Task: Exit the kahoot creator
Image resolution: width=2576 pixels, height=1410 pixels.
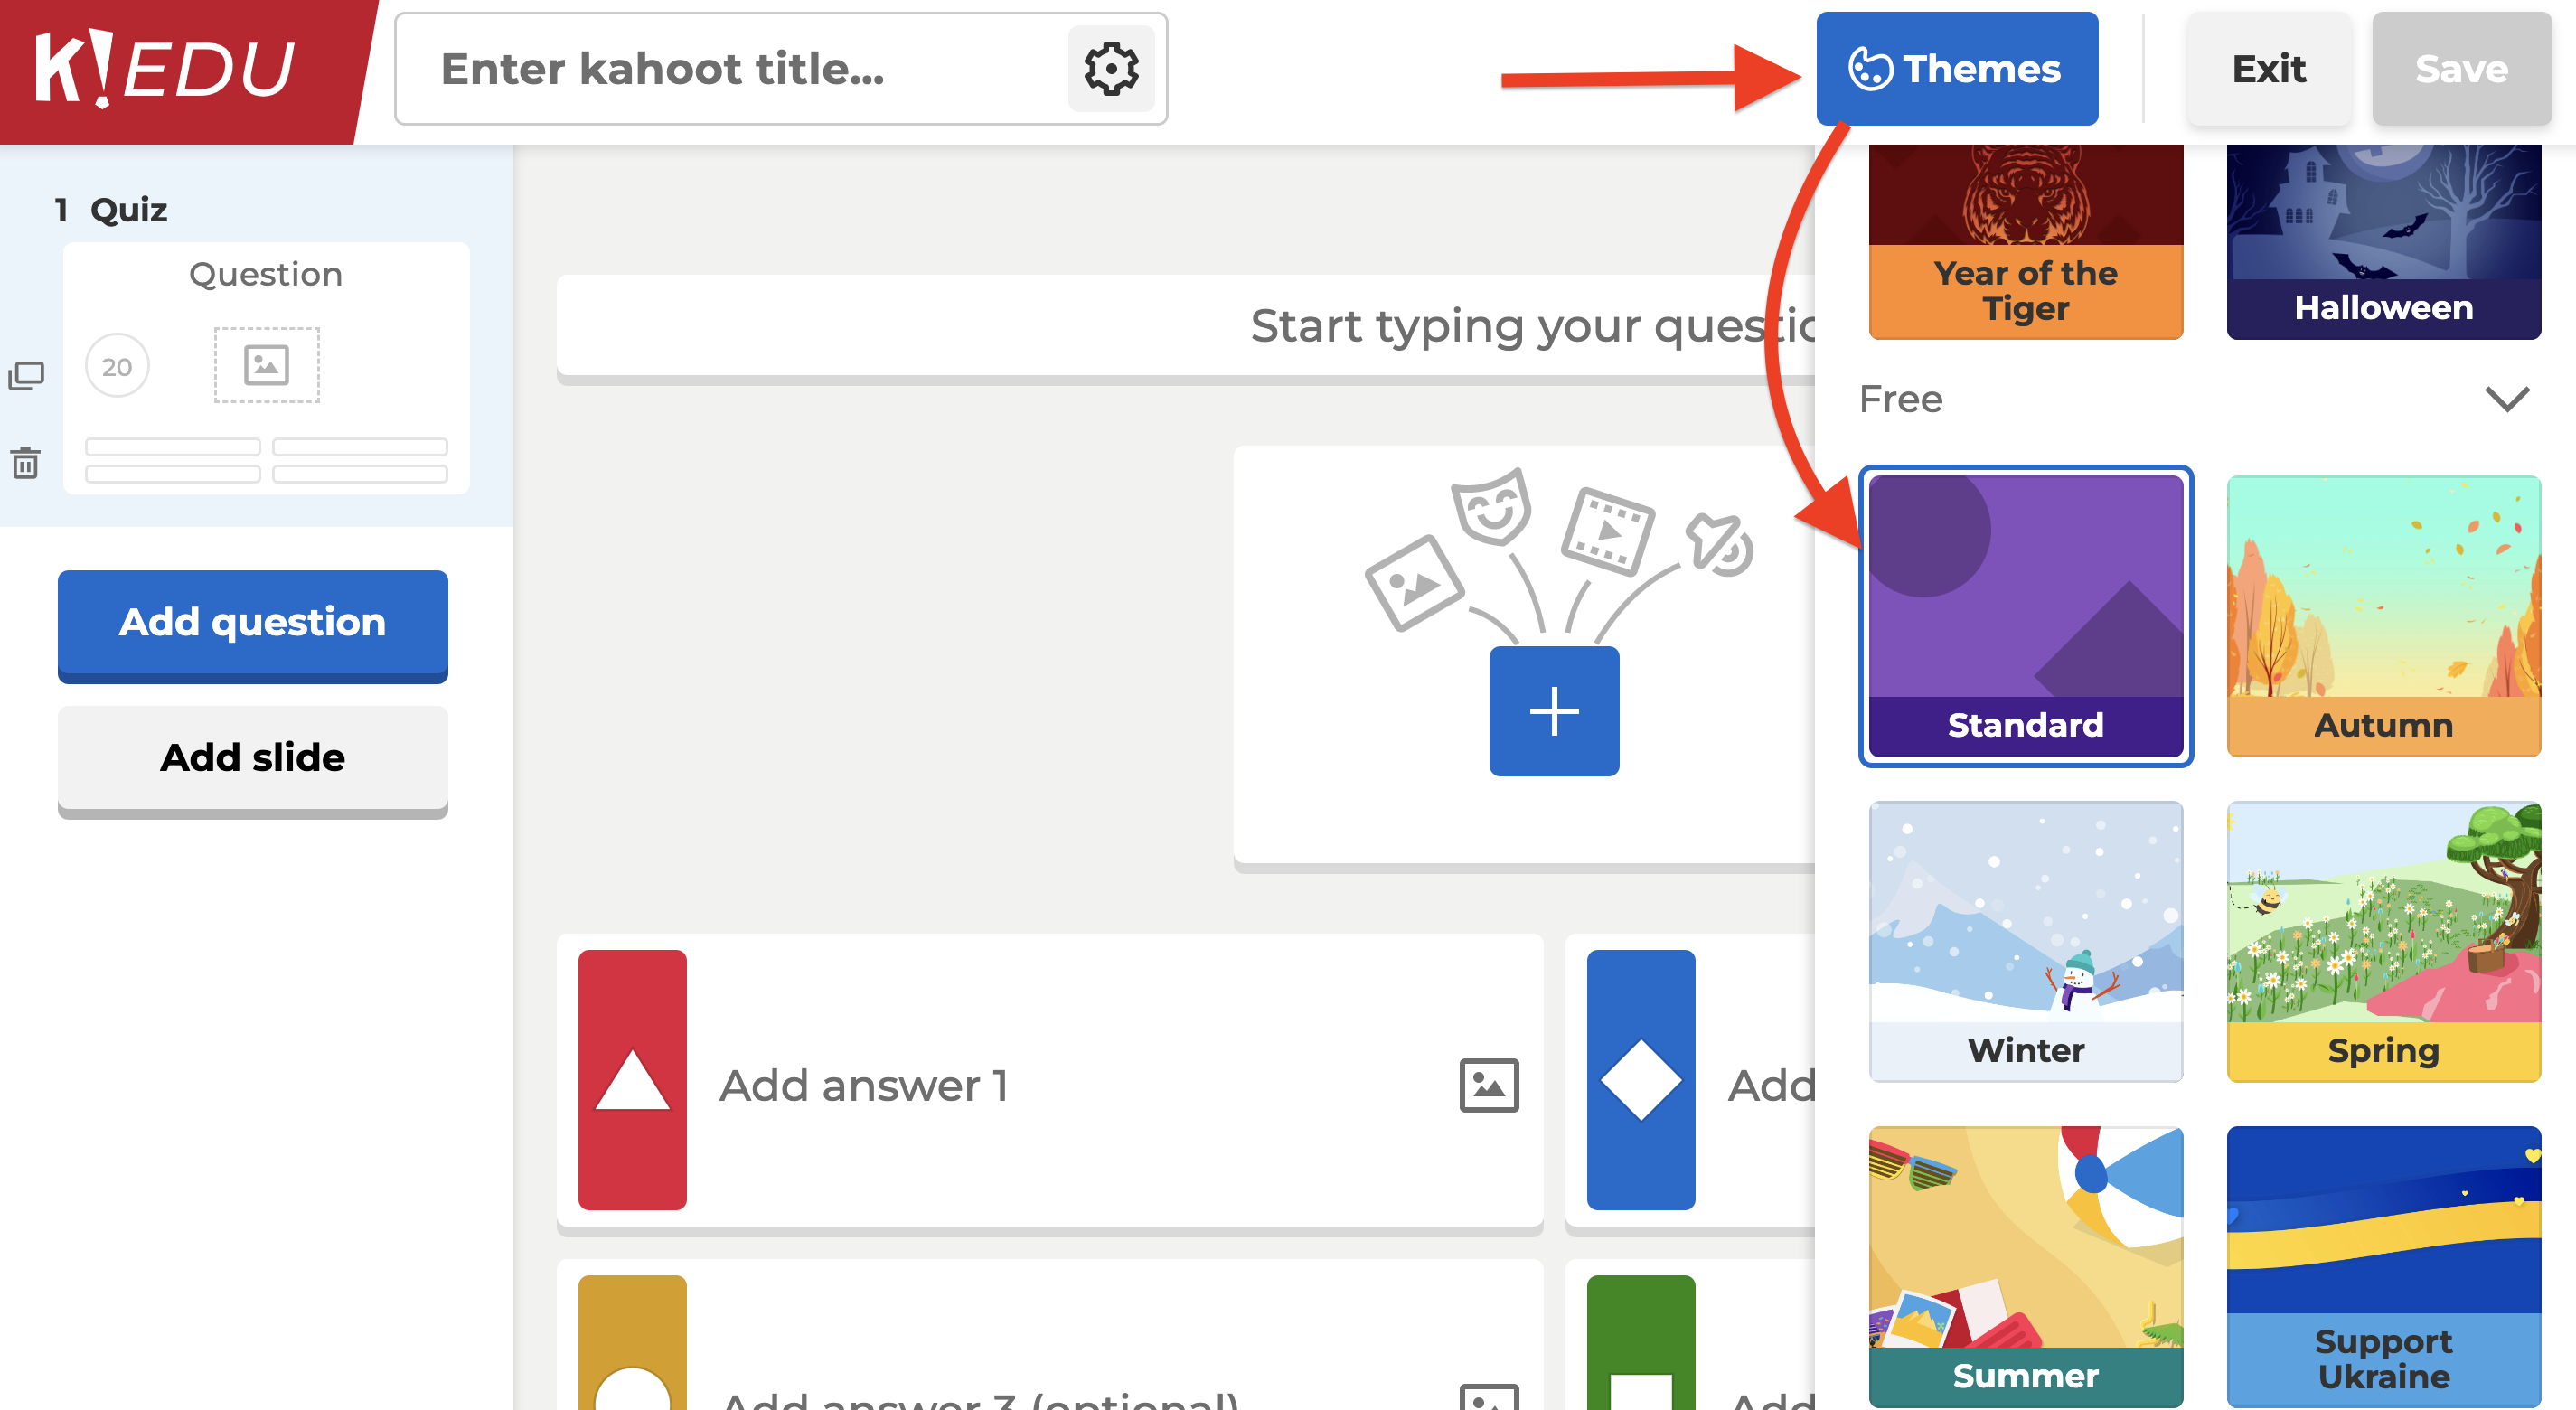Action: (2268, 69)
